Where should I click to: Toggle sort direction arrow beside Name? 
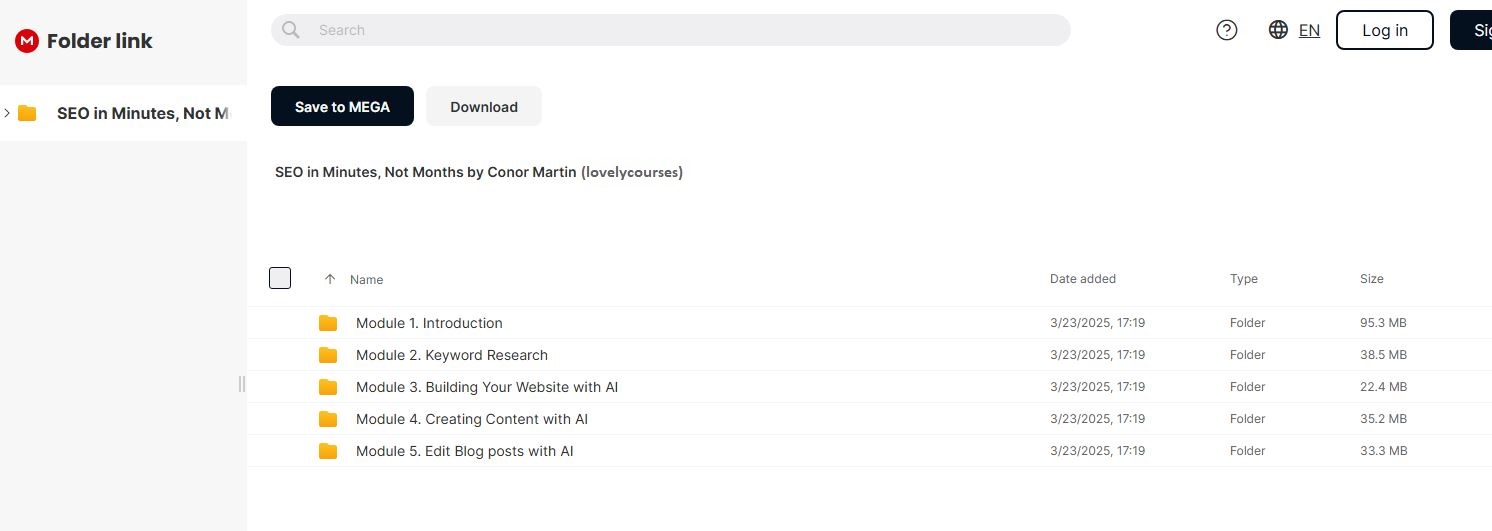(330, 279)
